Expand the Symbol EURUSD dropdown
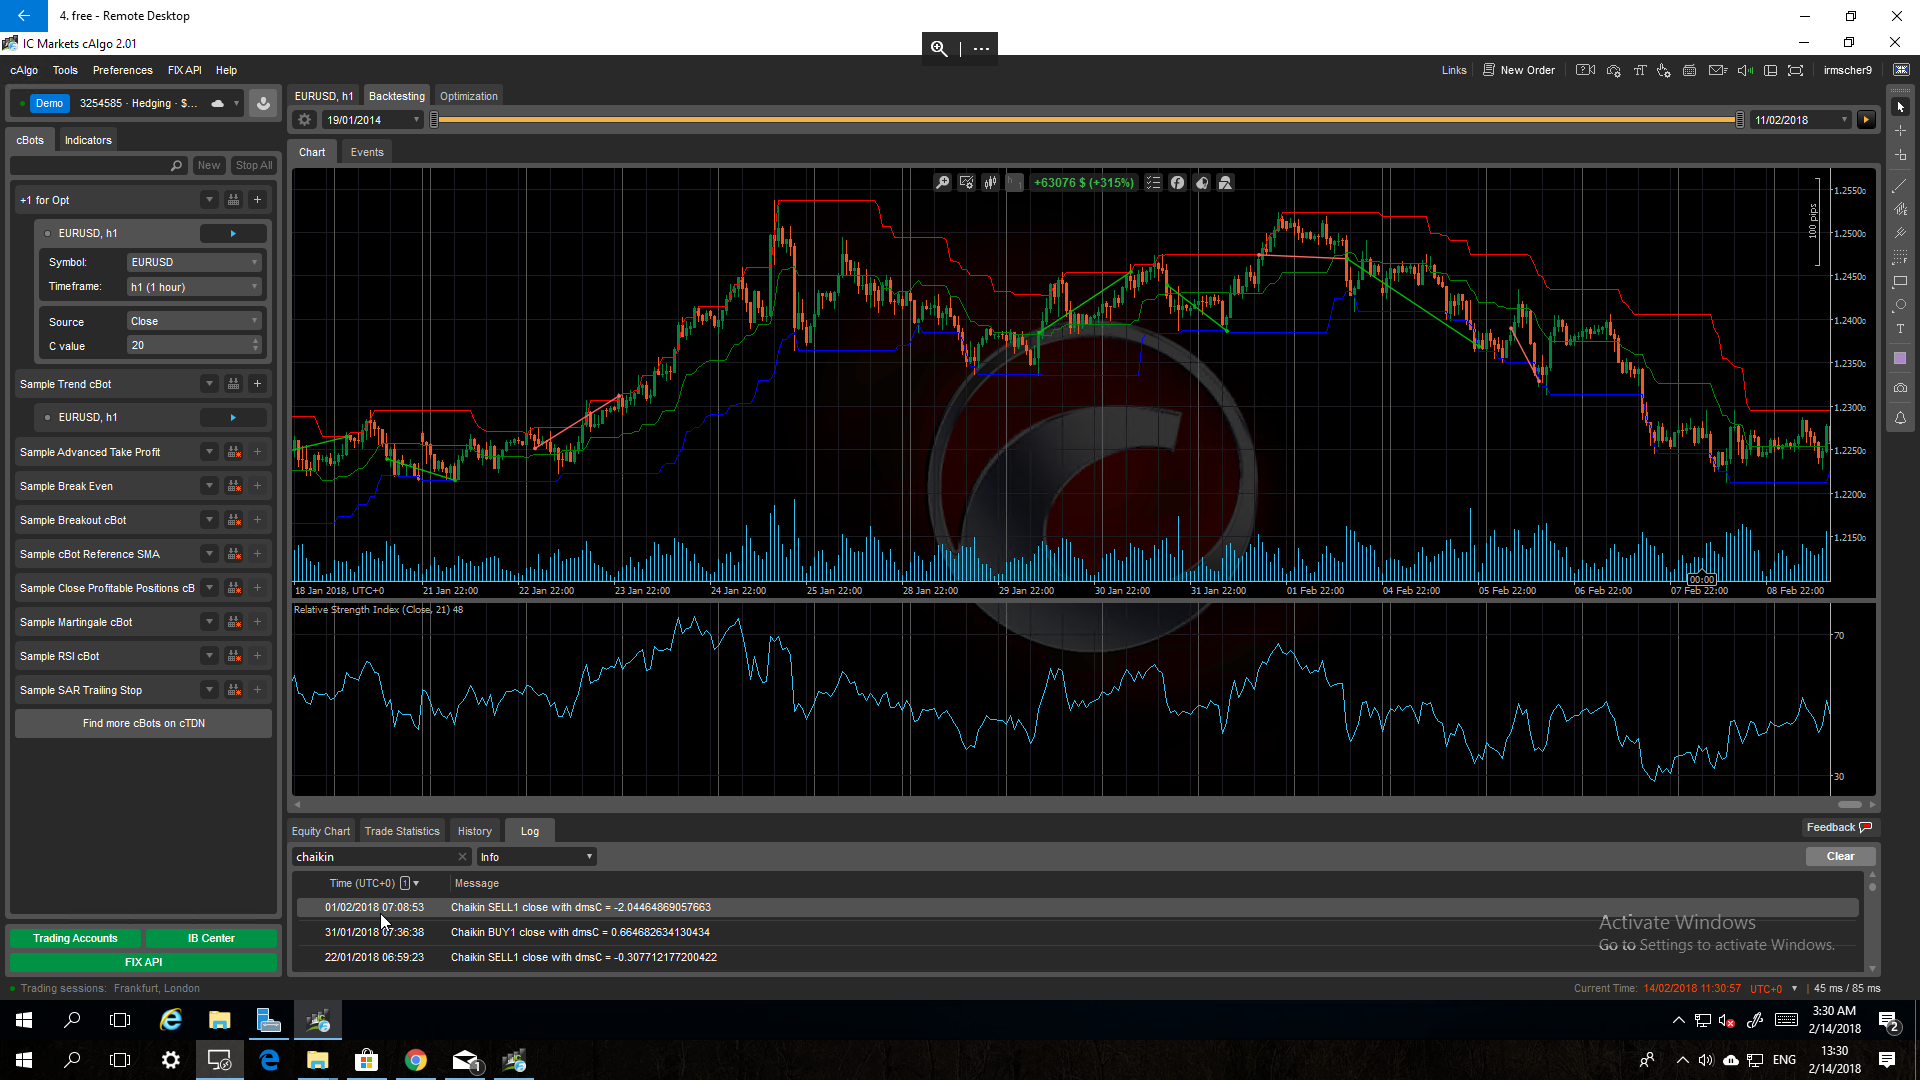The height and width of the screenshot is (1080, 1920). coord(194,262)
